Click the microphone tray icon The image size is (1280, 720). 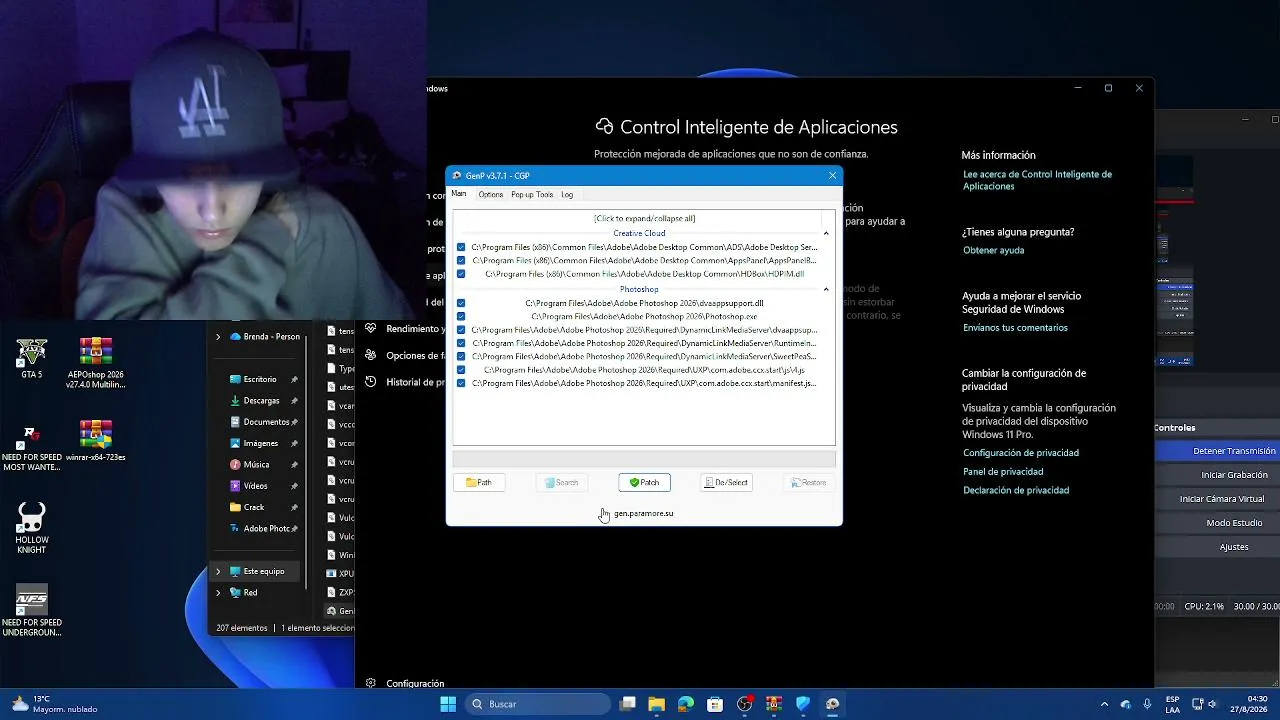[1147, 704]
